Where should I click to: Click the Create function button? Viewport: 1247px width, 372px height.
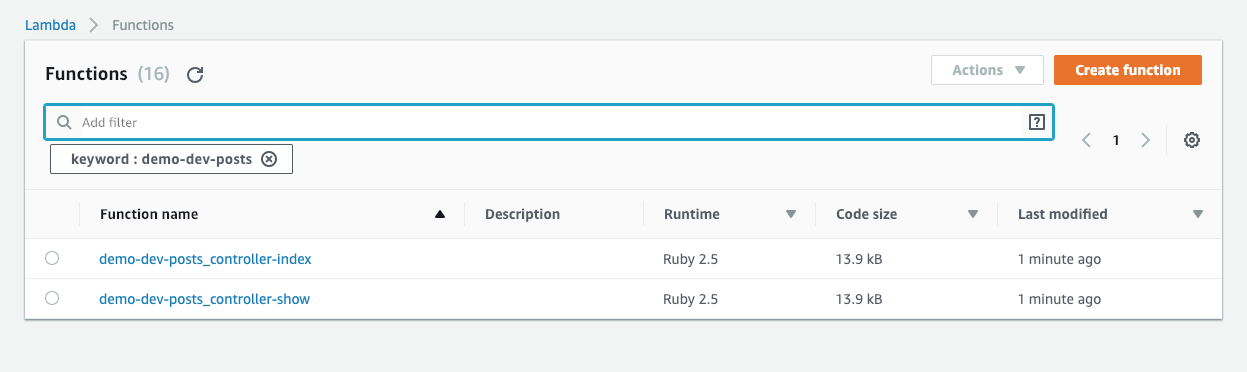(1128, 70)
